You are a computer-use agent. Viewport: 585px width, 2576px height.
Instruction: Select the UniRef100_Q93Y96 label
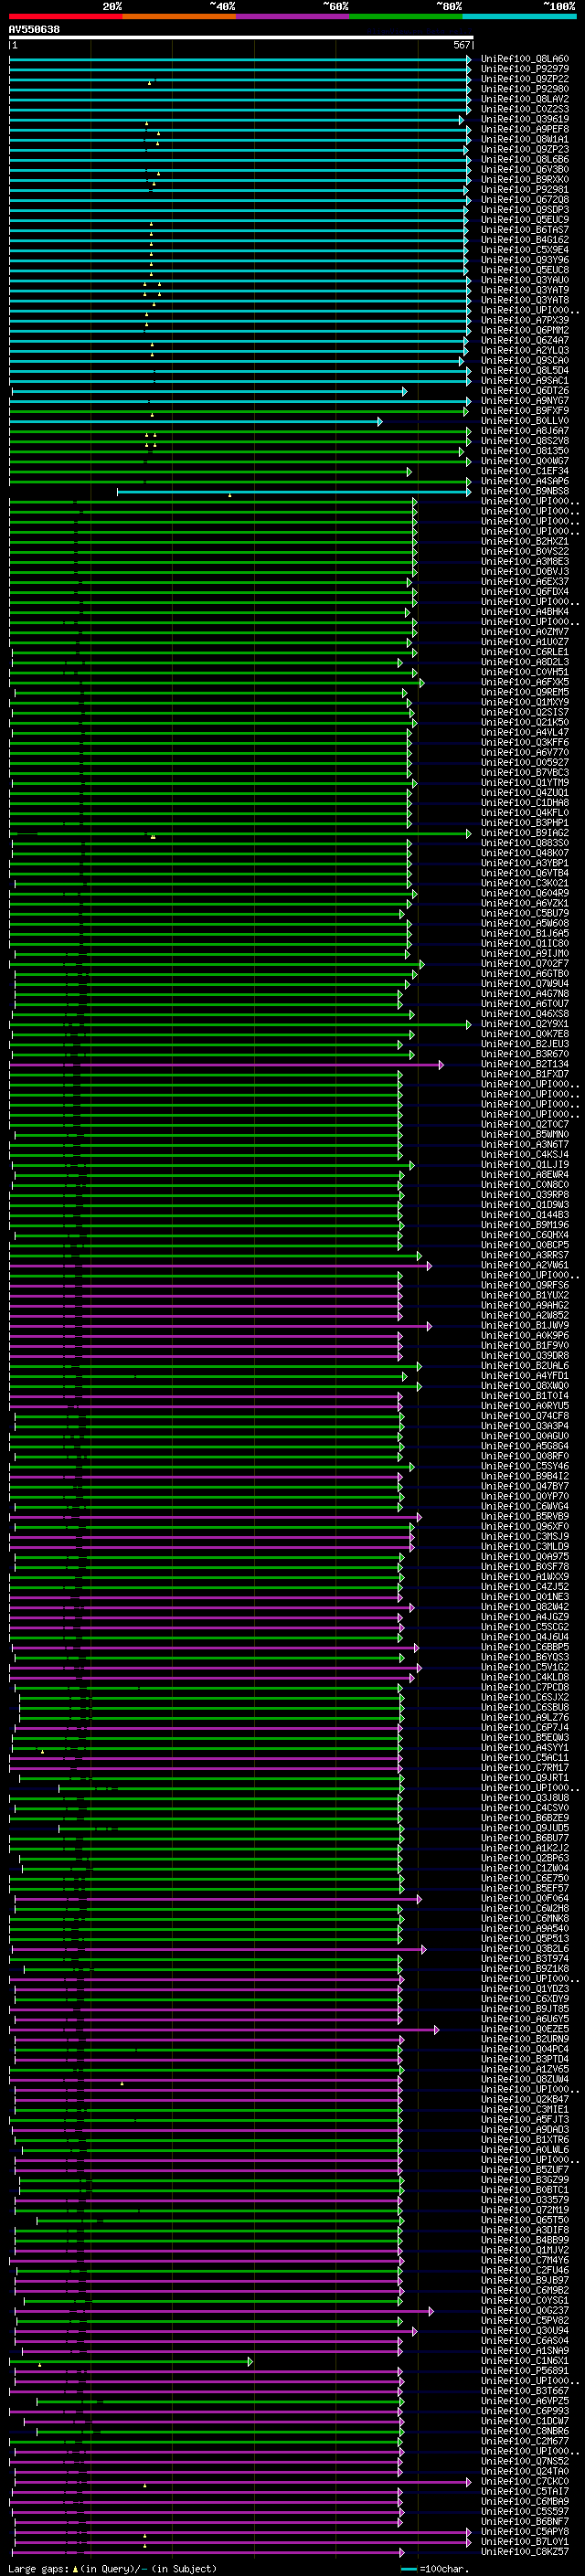[x=525, y=260]
